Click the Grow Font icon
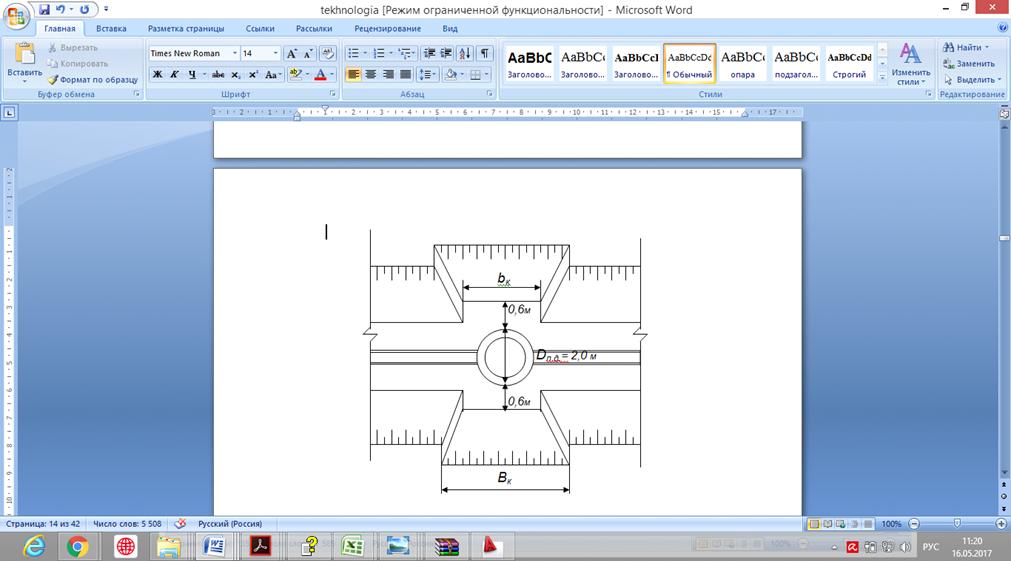The width and height of the screenshot is (1011, 561). click(x=291, y=53)
